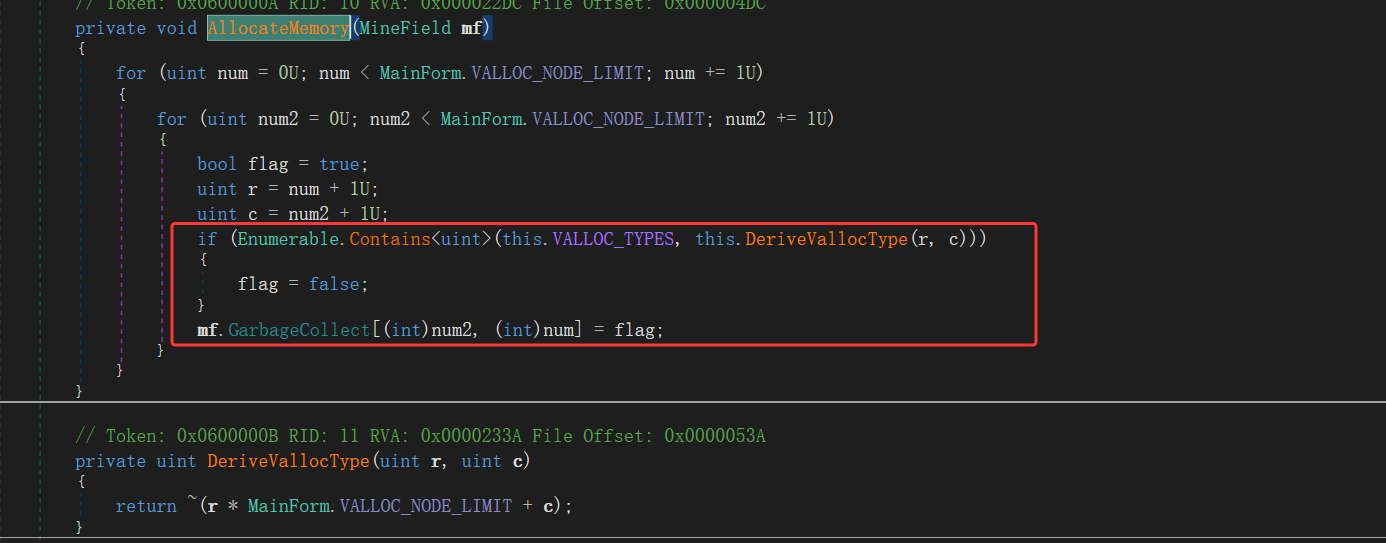Click the Token 0x0600000B RID 11 comment line

[421, 436]
